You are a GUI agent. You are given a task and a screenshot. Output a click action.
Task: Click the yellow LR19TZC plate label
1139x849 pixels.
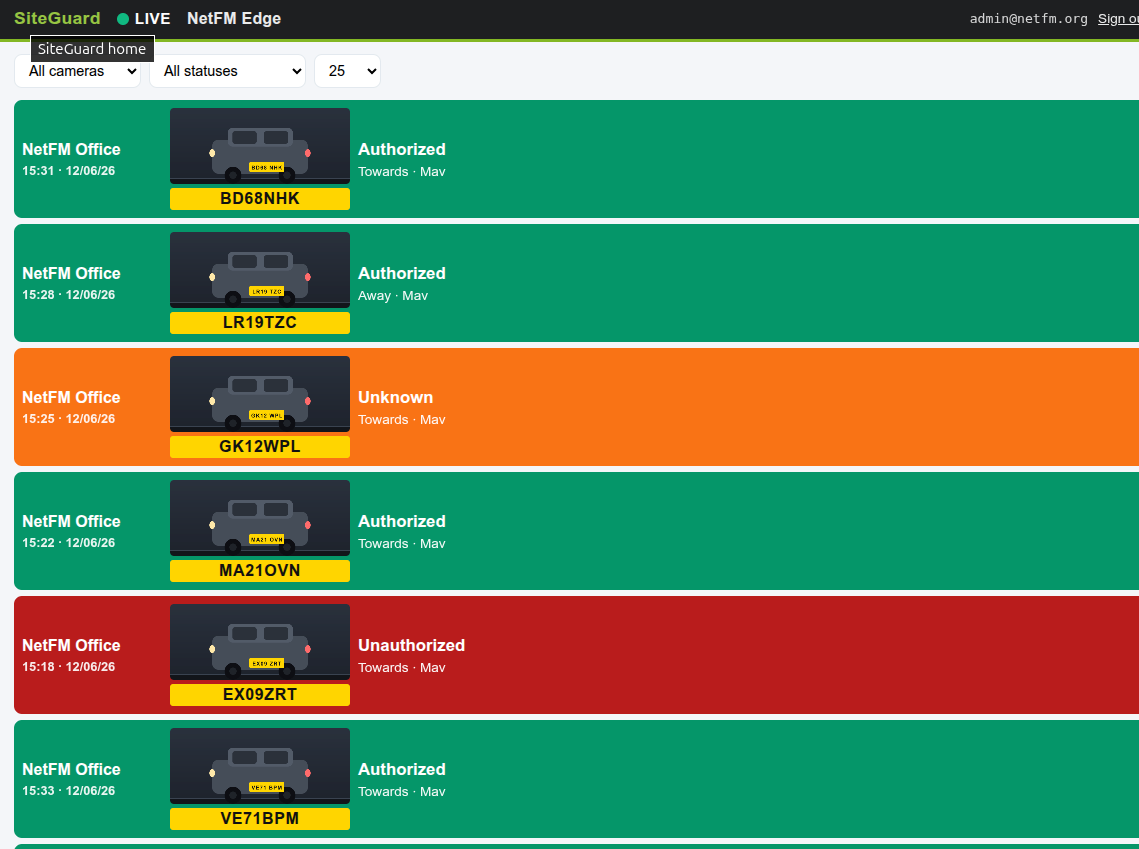pyautogui.click(x=260, y=323)
